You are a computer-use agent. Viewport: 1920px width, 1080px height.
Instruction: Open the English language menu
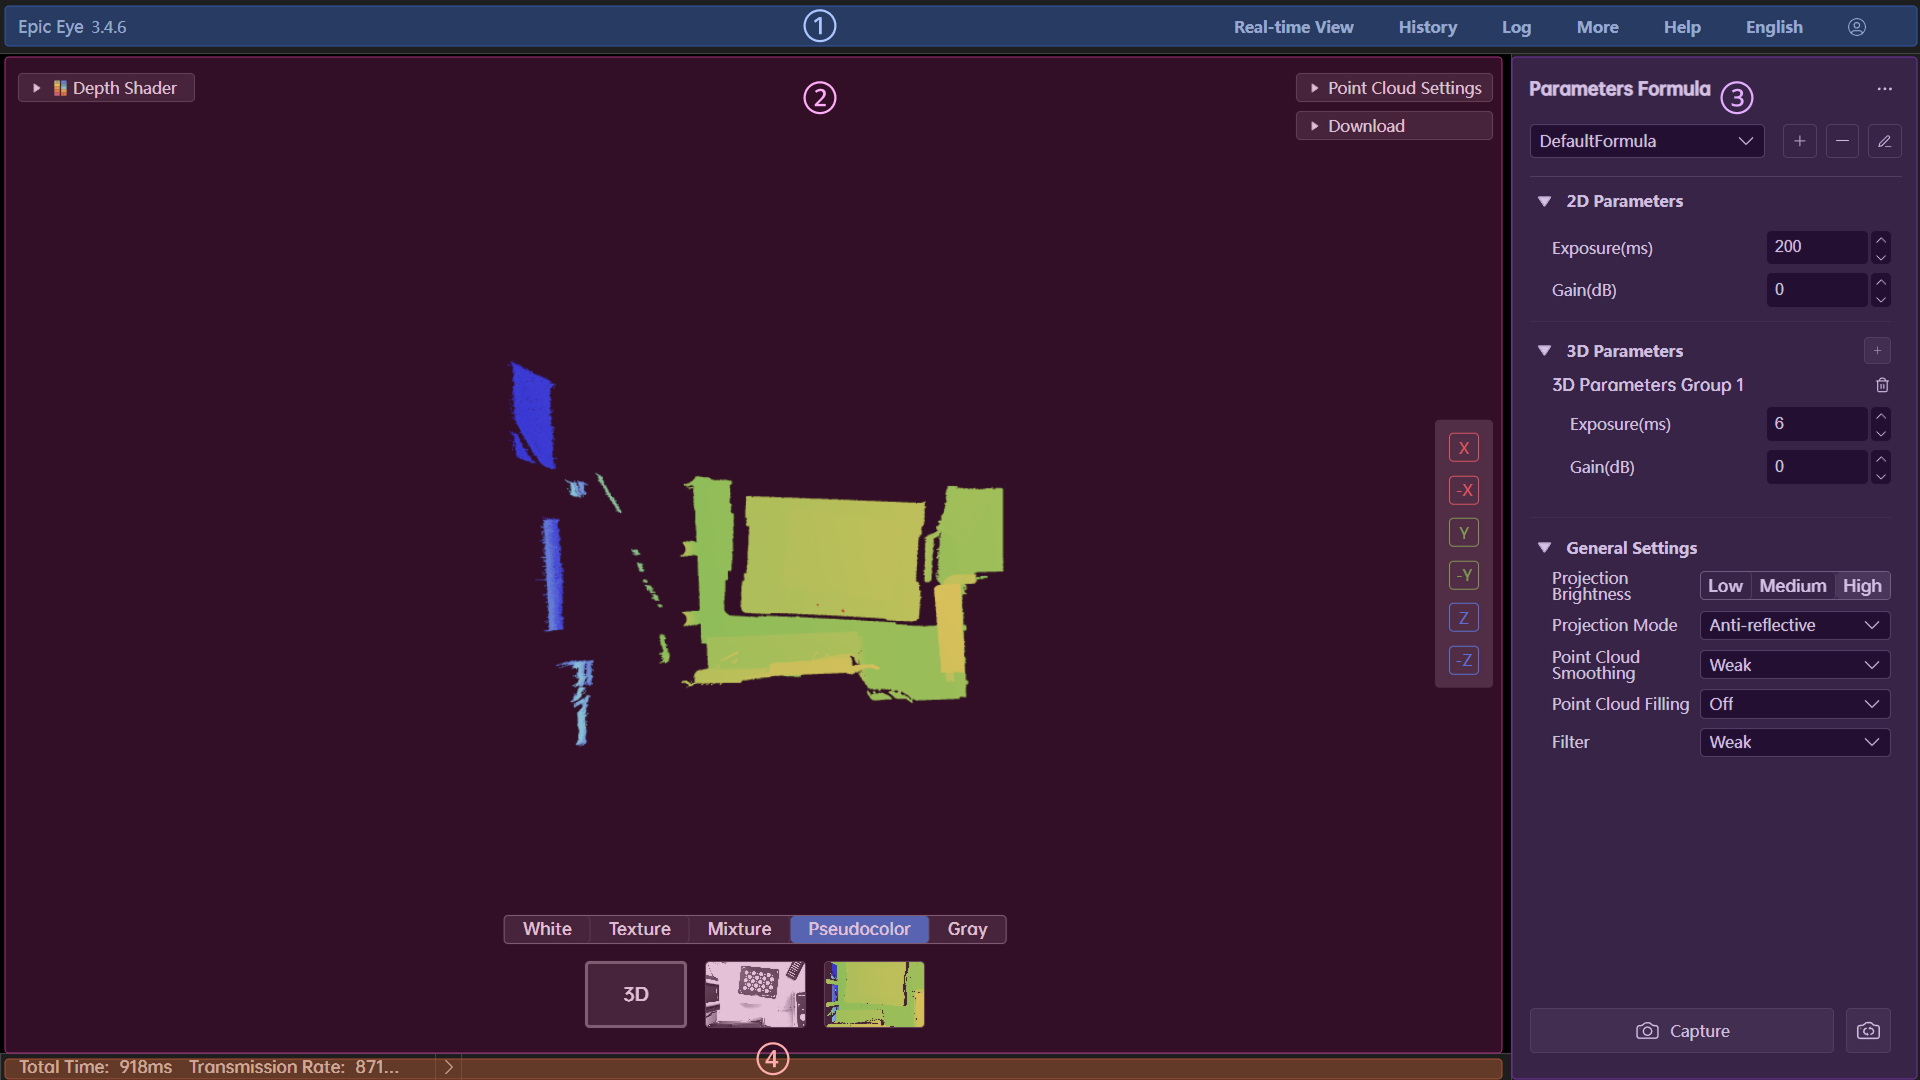(1774, 27)
